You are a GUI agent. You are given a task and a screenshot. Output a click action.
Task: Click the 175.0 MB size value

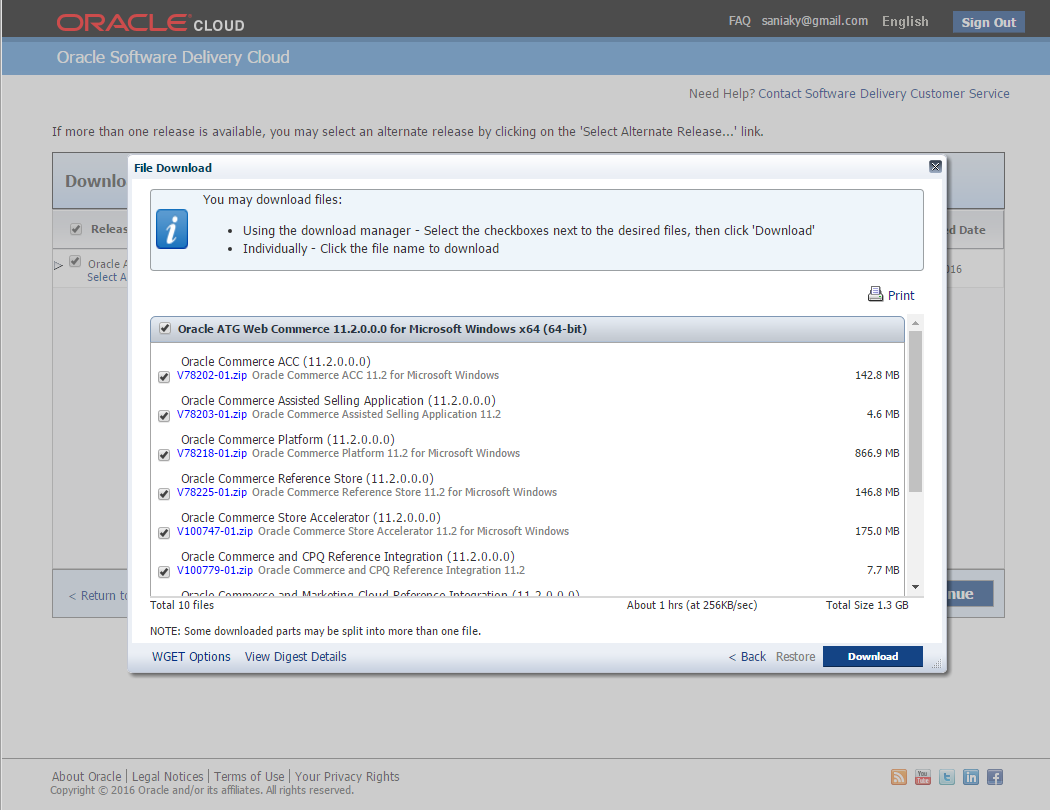coord(877,531)
